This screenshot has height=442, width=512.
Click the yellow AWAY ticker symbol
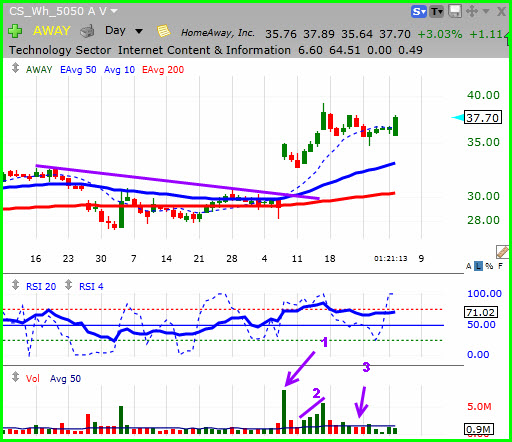[51, 31]
